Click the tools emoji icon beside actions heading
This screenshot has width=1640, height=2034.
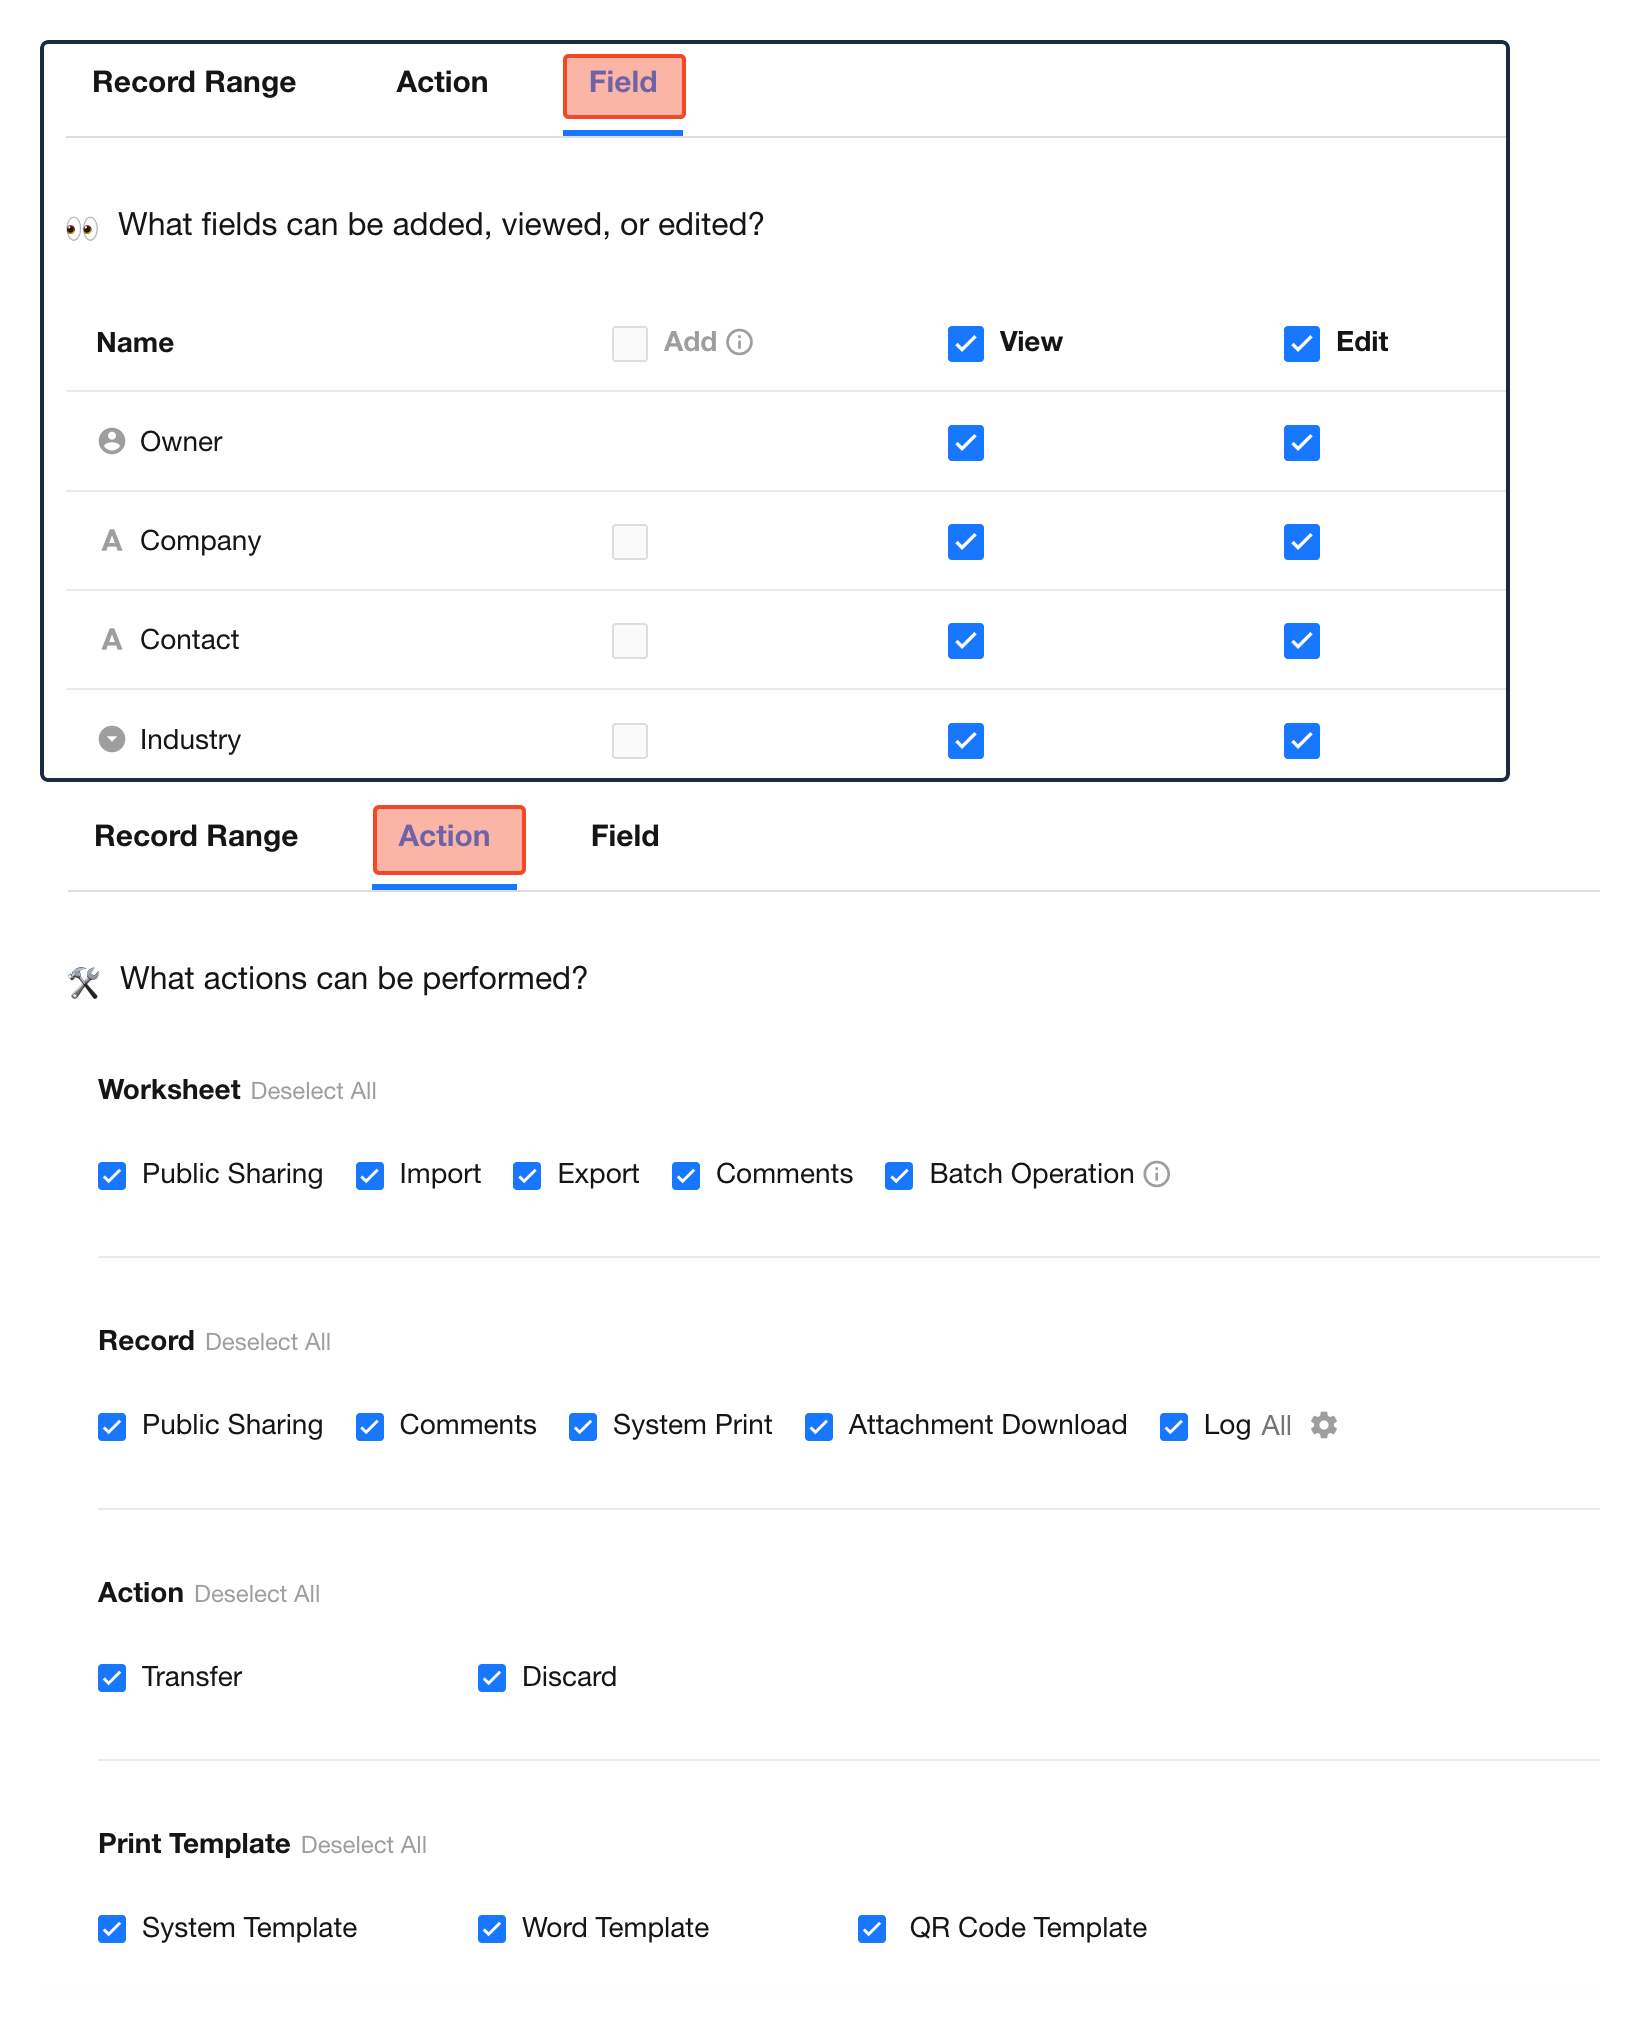[84, 982]
